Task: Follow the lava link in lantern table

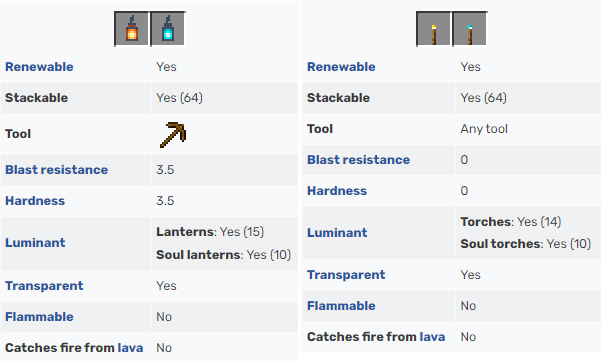Action: tap(130, 348)
